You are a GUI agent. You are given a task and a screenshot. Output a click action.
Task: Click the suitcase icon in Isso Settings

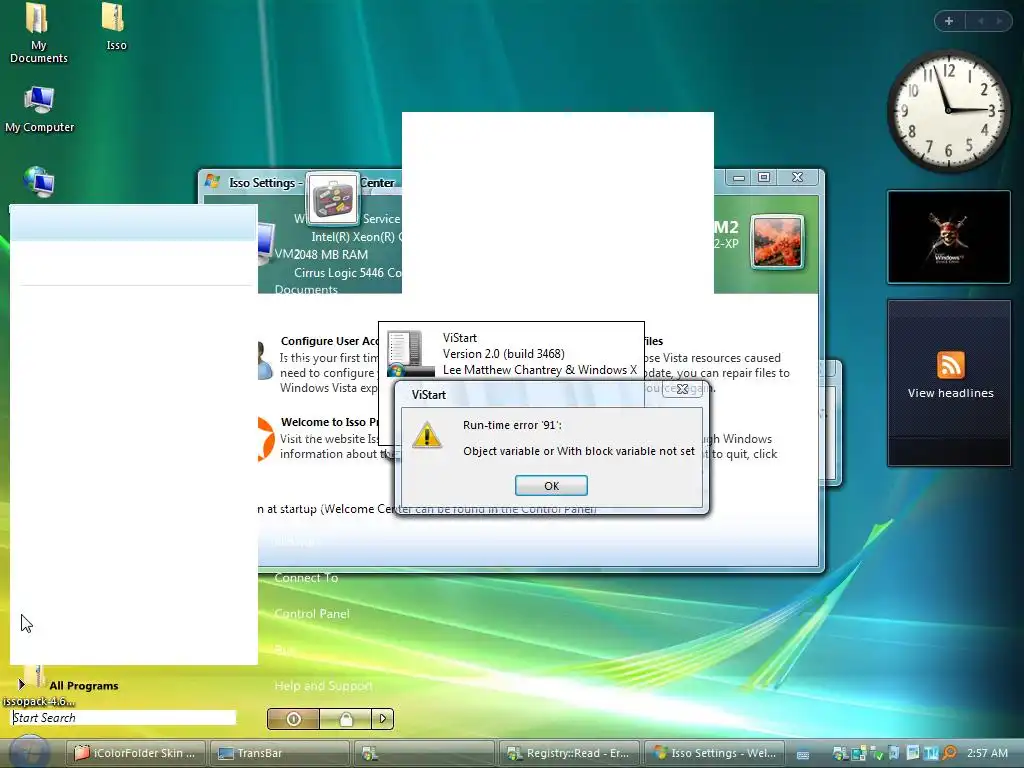point(333,199)
